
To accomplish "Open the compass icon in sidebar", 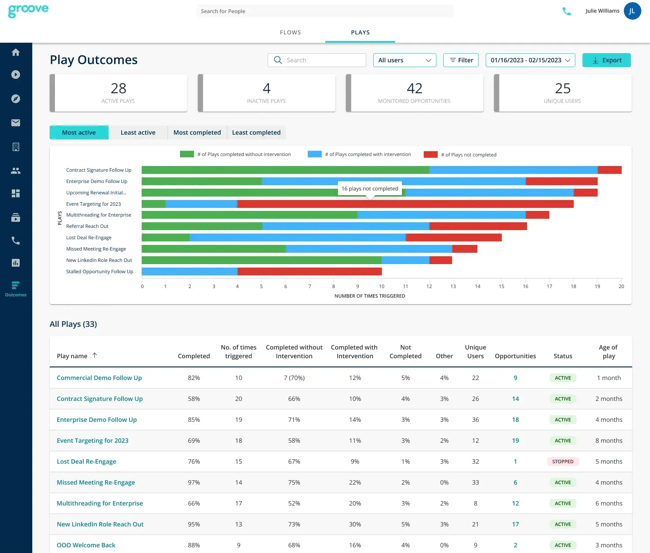I will click(x=16, y=99).
